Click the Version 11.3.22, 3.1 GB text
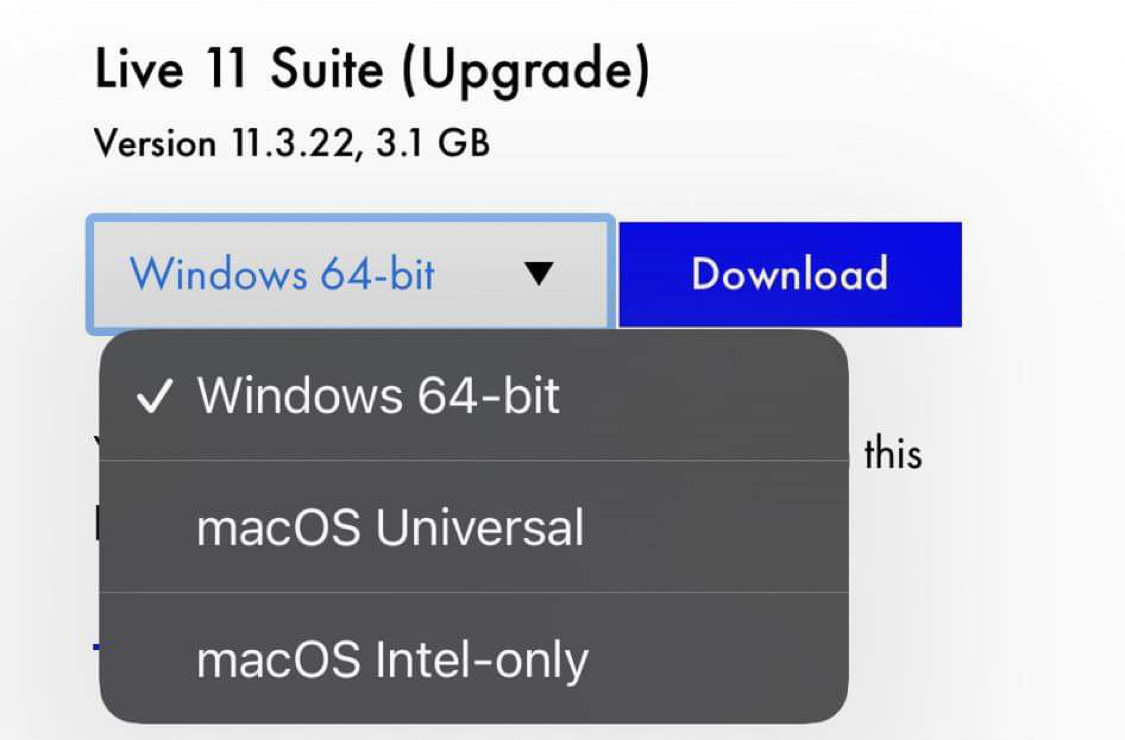This screenshot has width=1125, height=740. click(x=292, y=144)
